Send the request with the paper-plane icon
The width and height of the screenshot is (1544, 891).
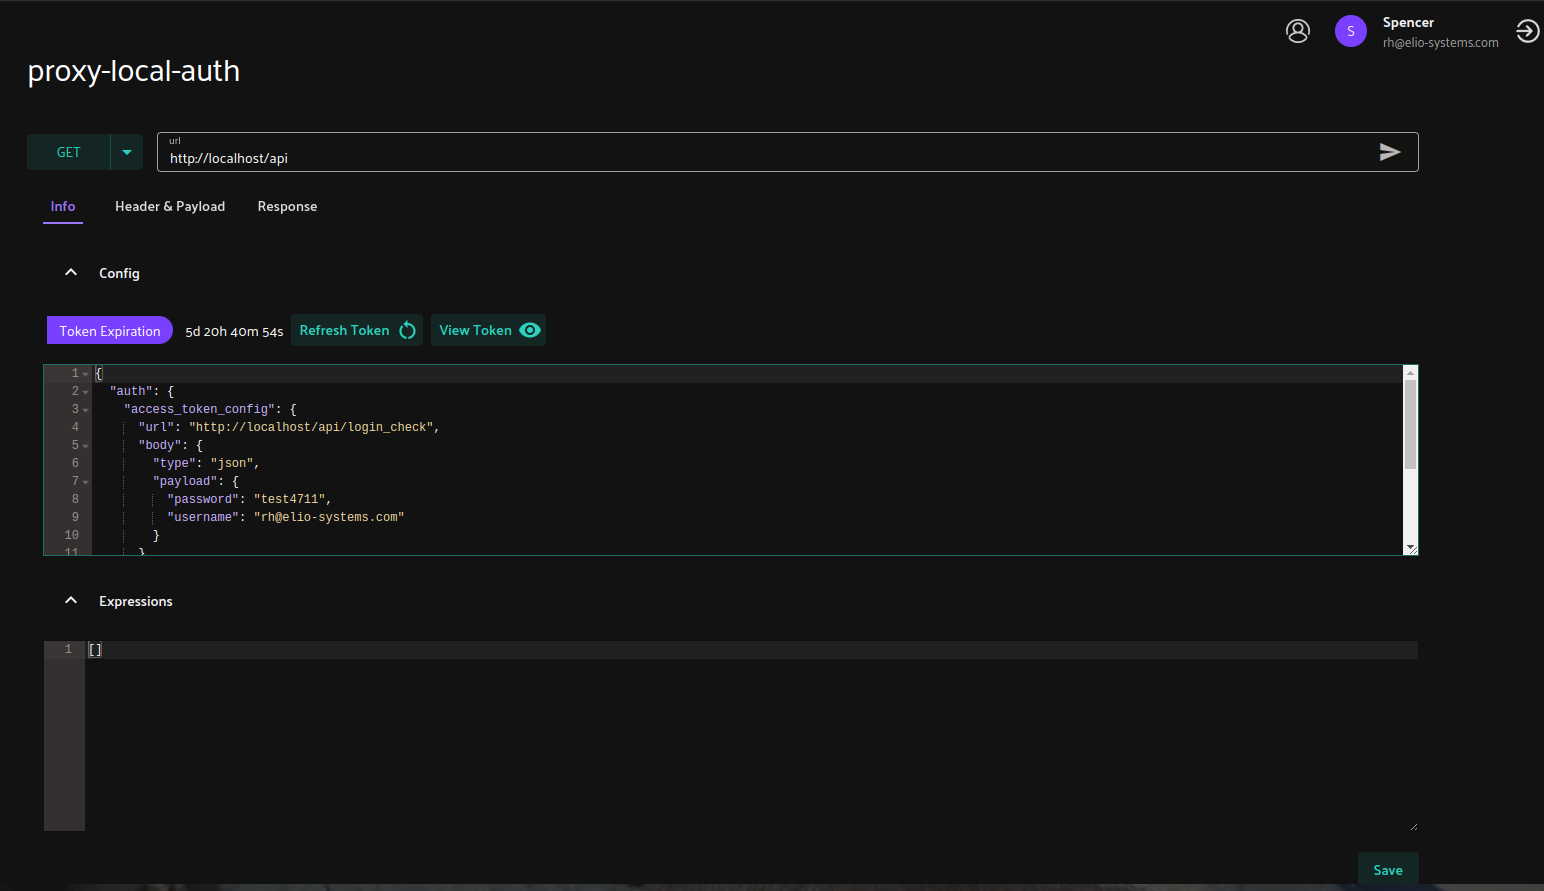pos(1390,152)
